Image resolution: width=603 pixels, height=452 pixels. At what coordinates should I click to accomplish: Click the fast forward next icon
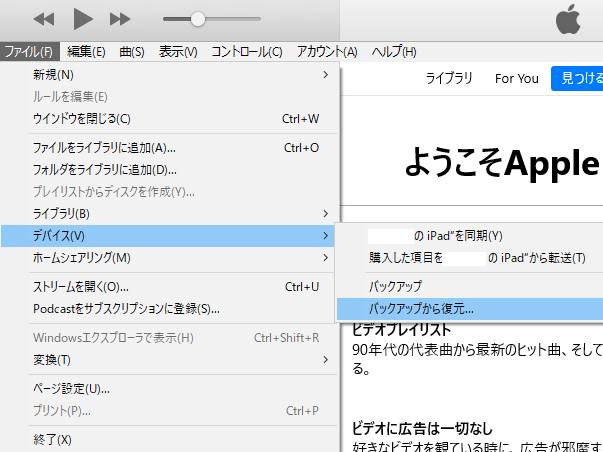click(120, 19)
